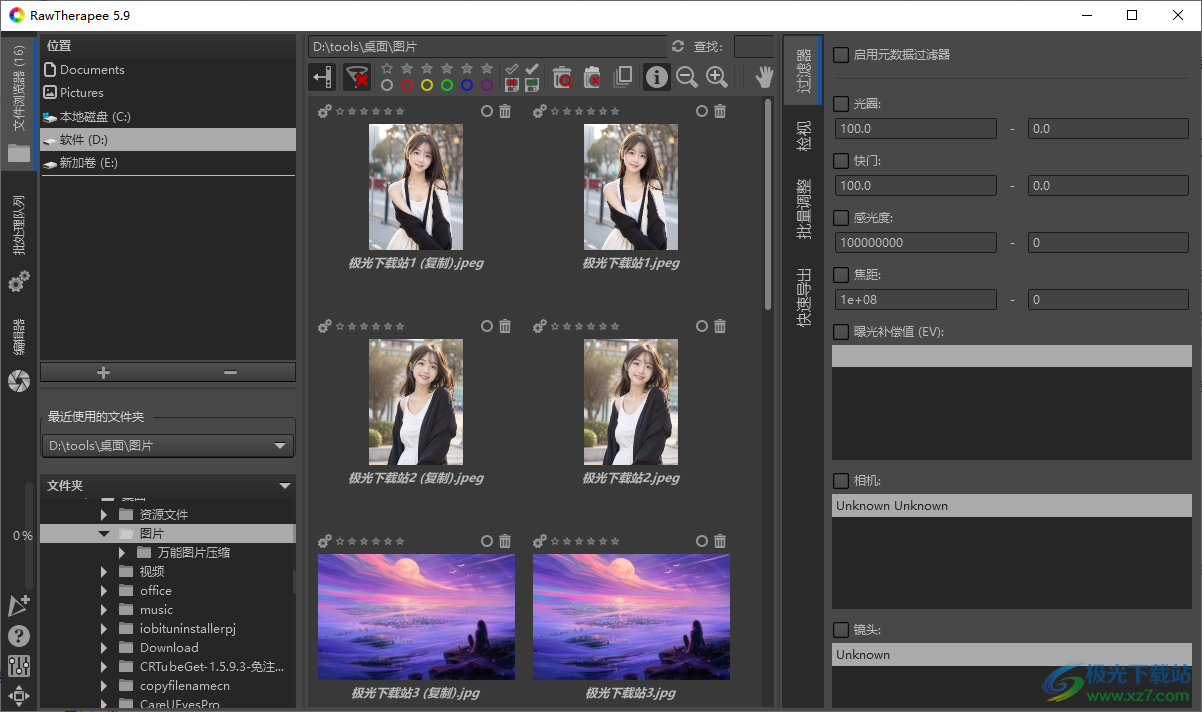Tick the 镜头 filter checkbox
The width and height of the screenshot is (1202, 712).
841,630
